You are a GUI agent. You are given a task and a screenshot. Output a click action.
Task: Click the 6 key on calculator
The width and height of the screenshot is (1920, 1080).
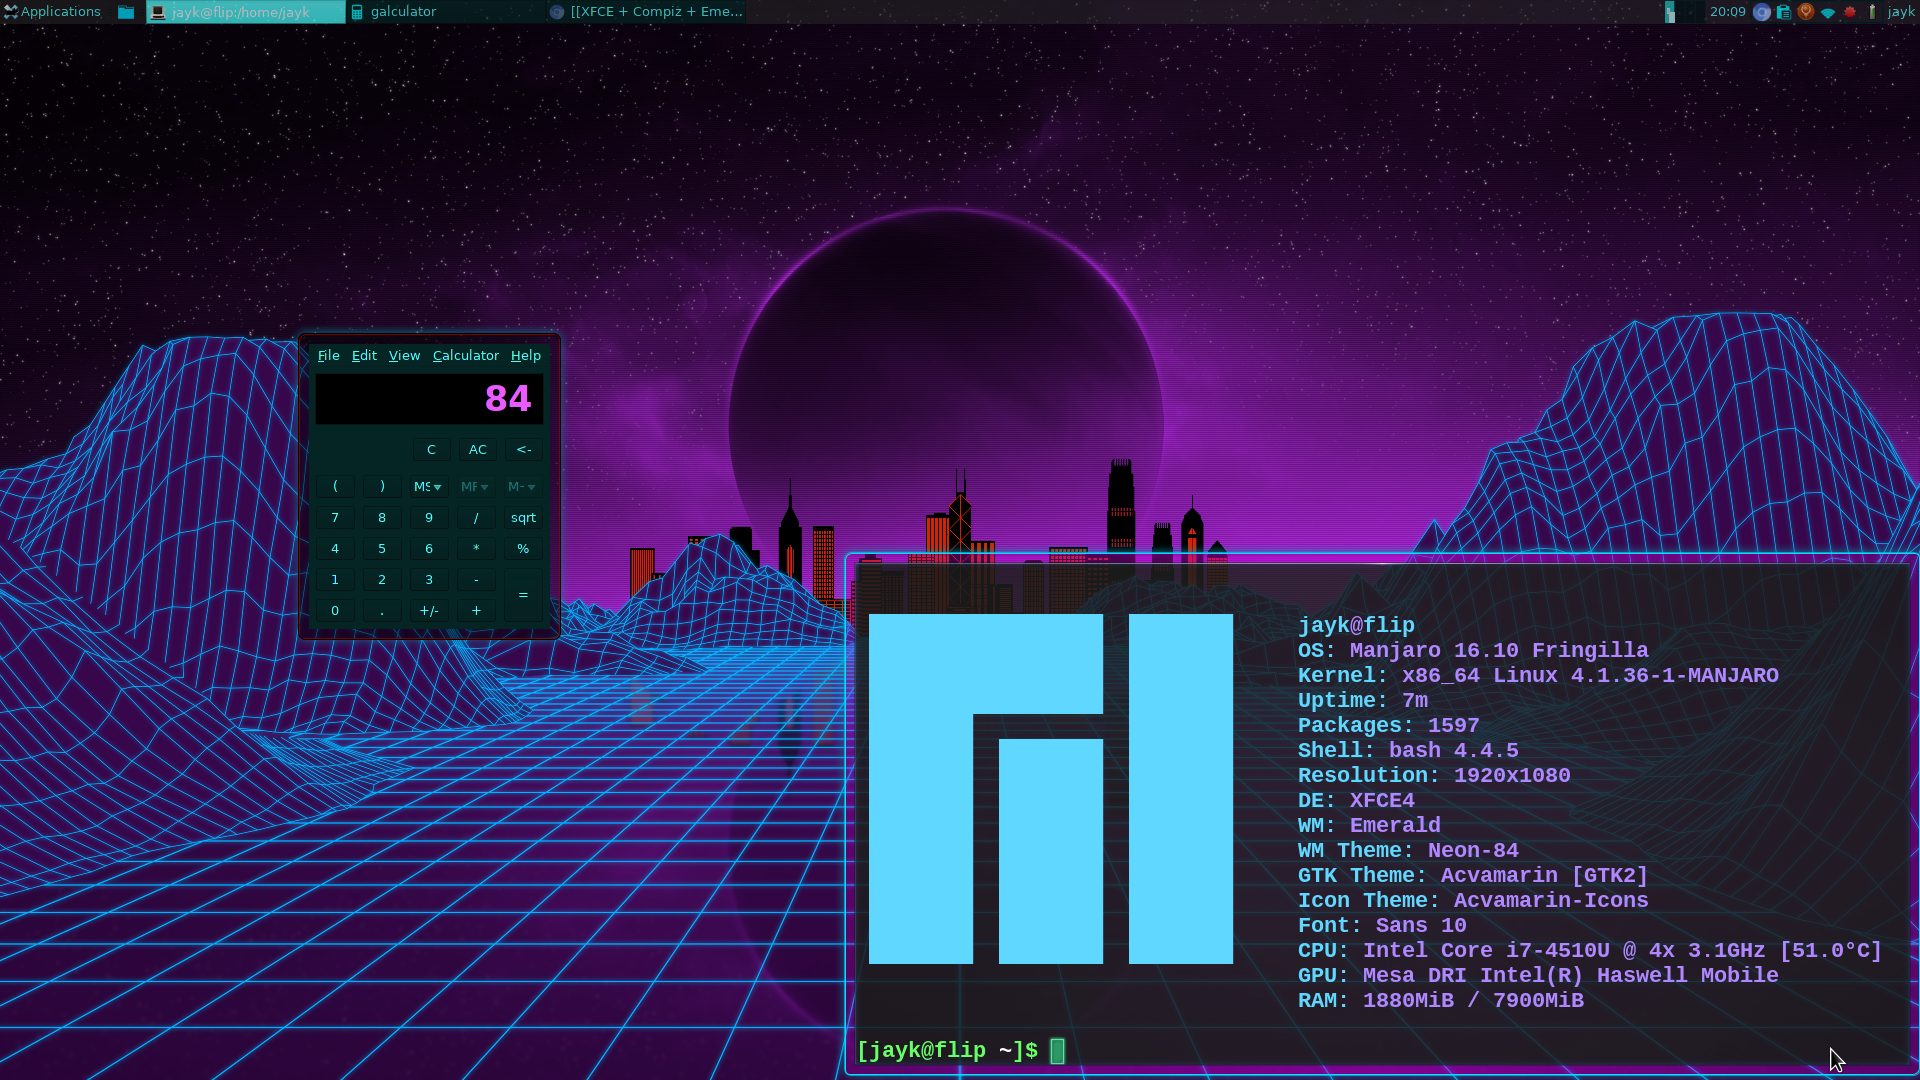(429, 548)
